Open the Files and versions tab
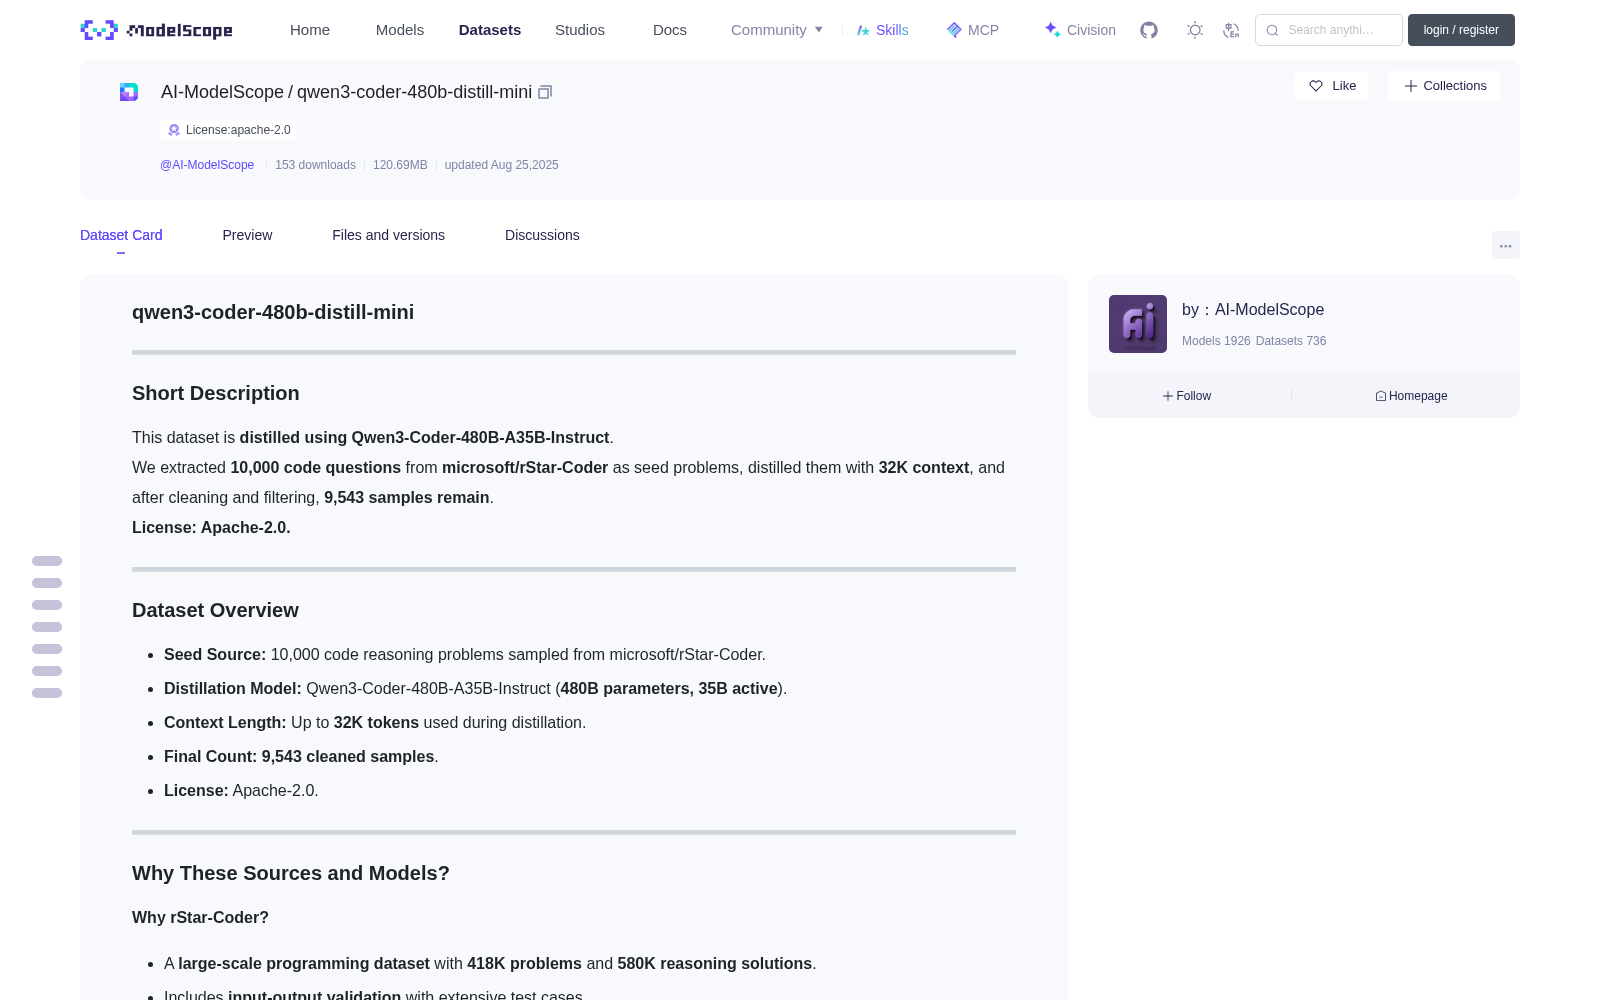 tap(388, 235)
